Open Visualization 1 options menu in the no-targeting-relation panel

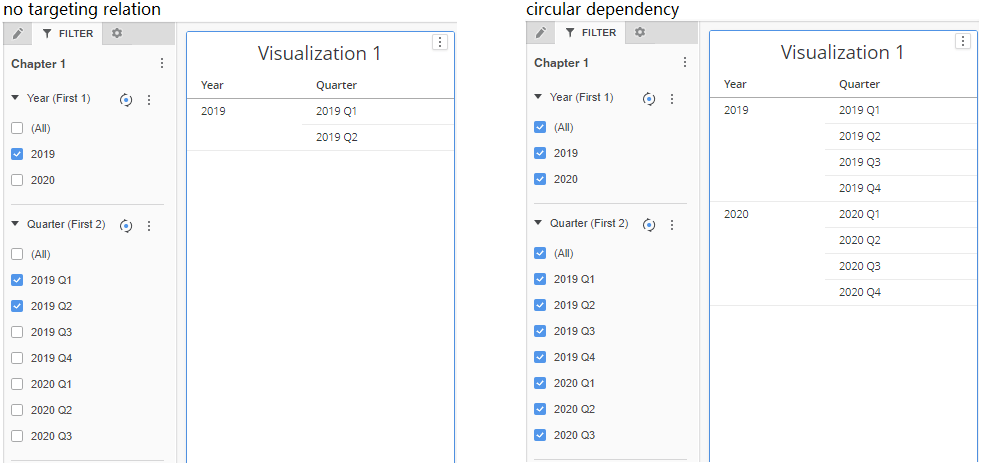click(439, 42)
